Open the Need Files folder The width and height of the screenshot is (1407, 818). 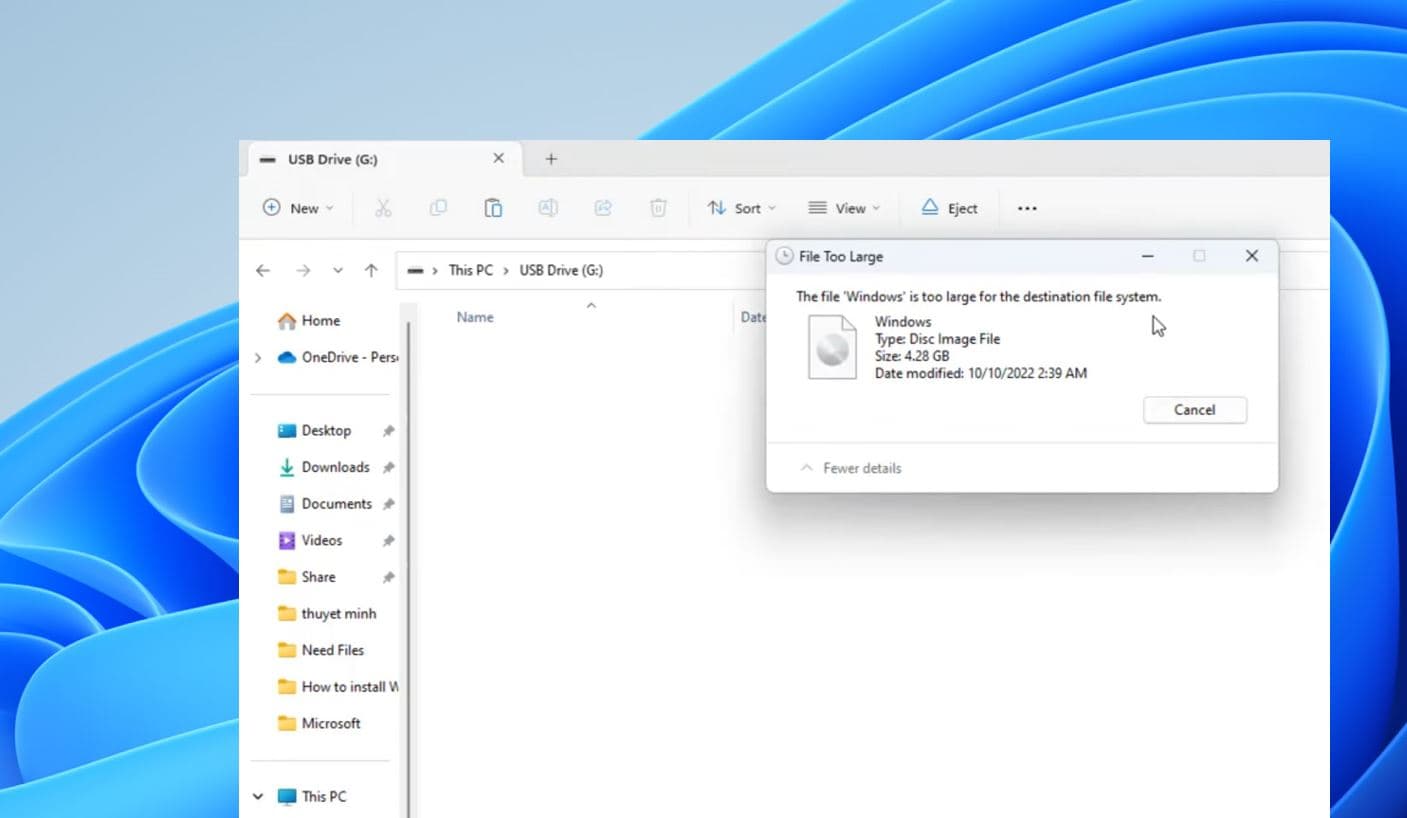323,650
